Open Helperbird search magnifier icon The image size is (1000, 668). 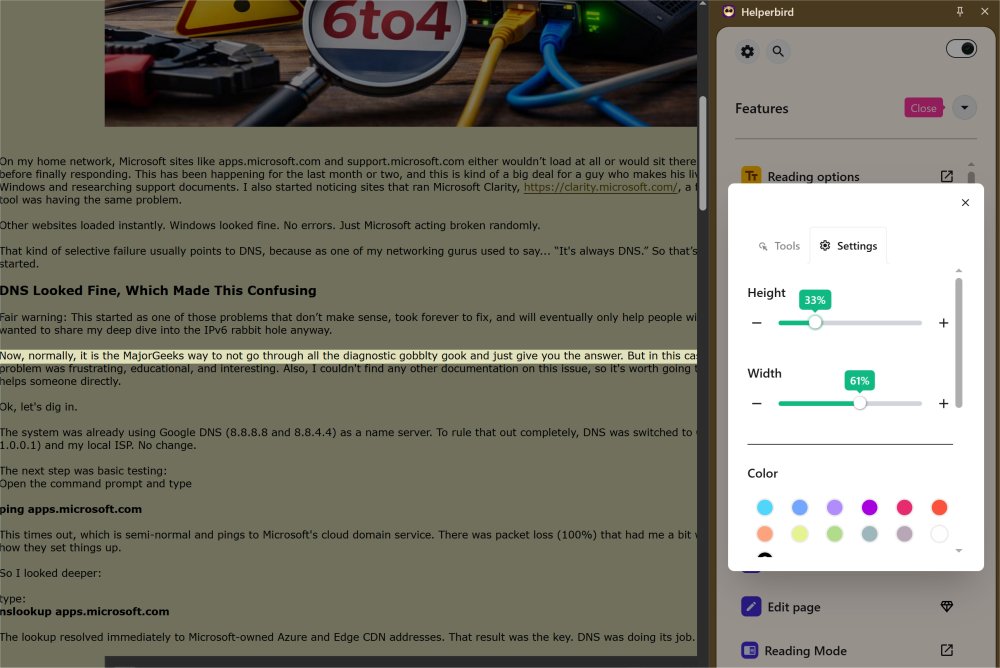tap(778, 51)
